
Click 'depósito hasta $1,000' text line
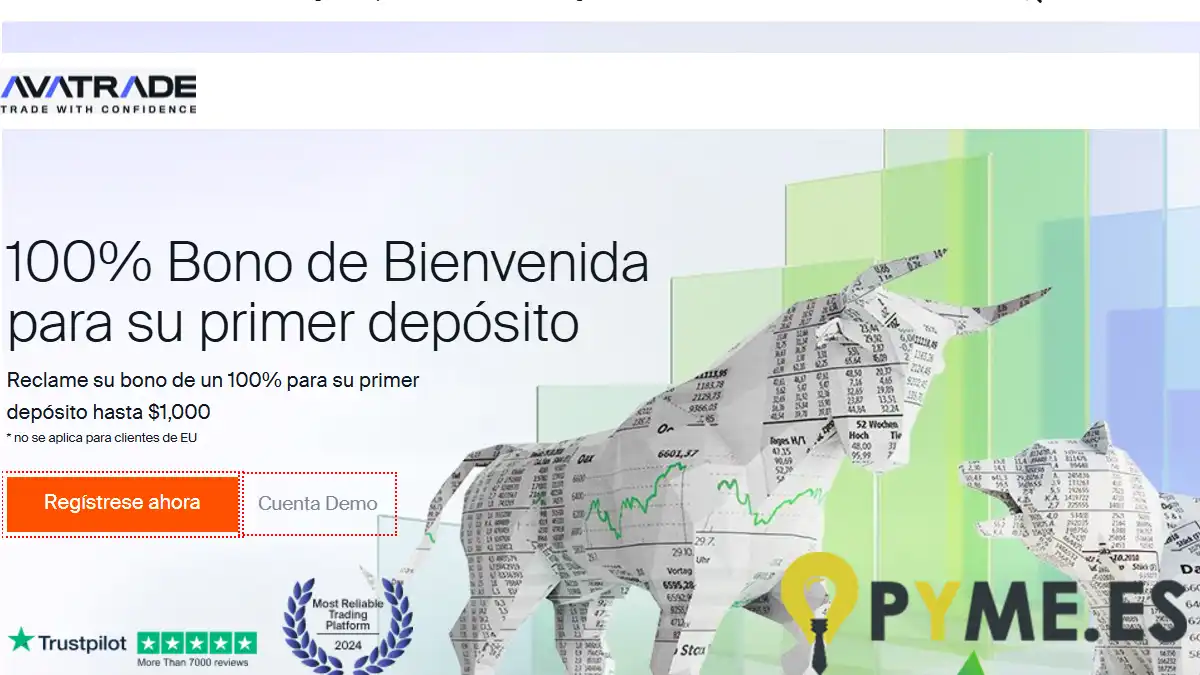pyautogui.click(x=108, y=412)
